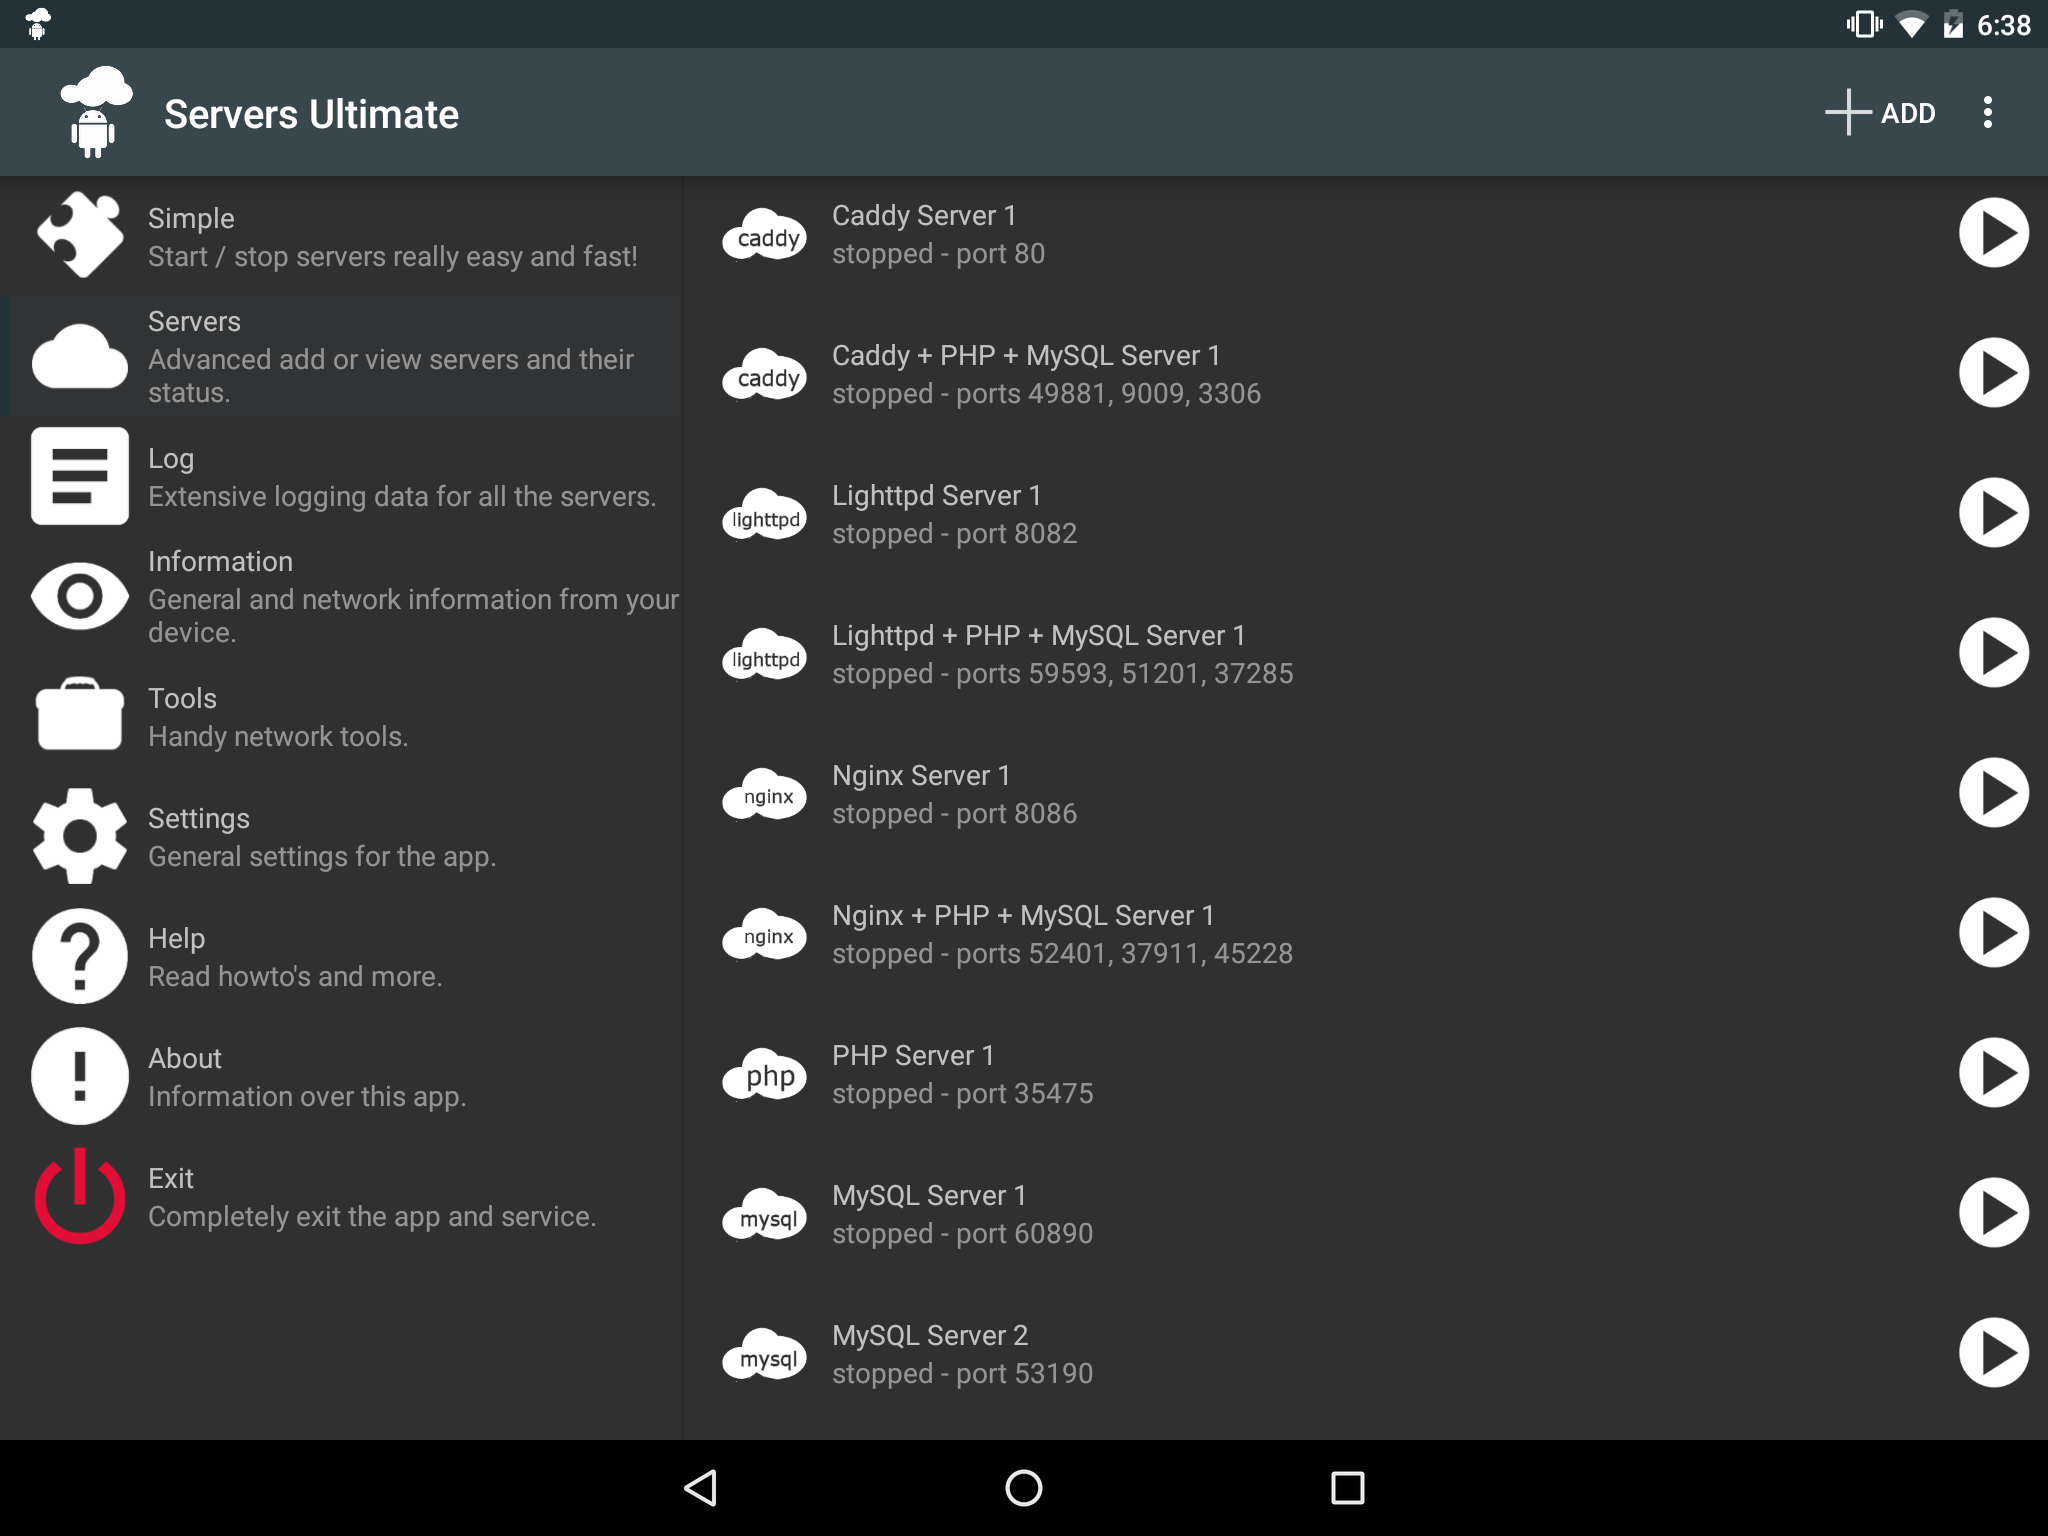Click mysql cloud icon for MySQL Server 2
Screen dimensions: 2048x1536
point(765,1354)
